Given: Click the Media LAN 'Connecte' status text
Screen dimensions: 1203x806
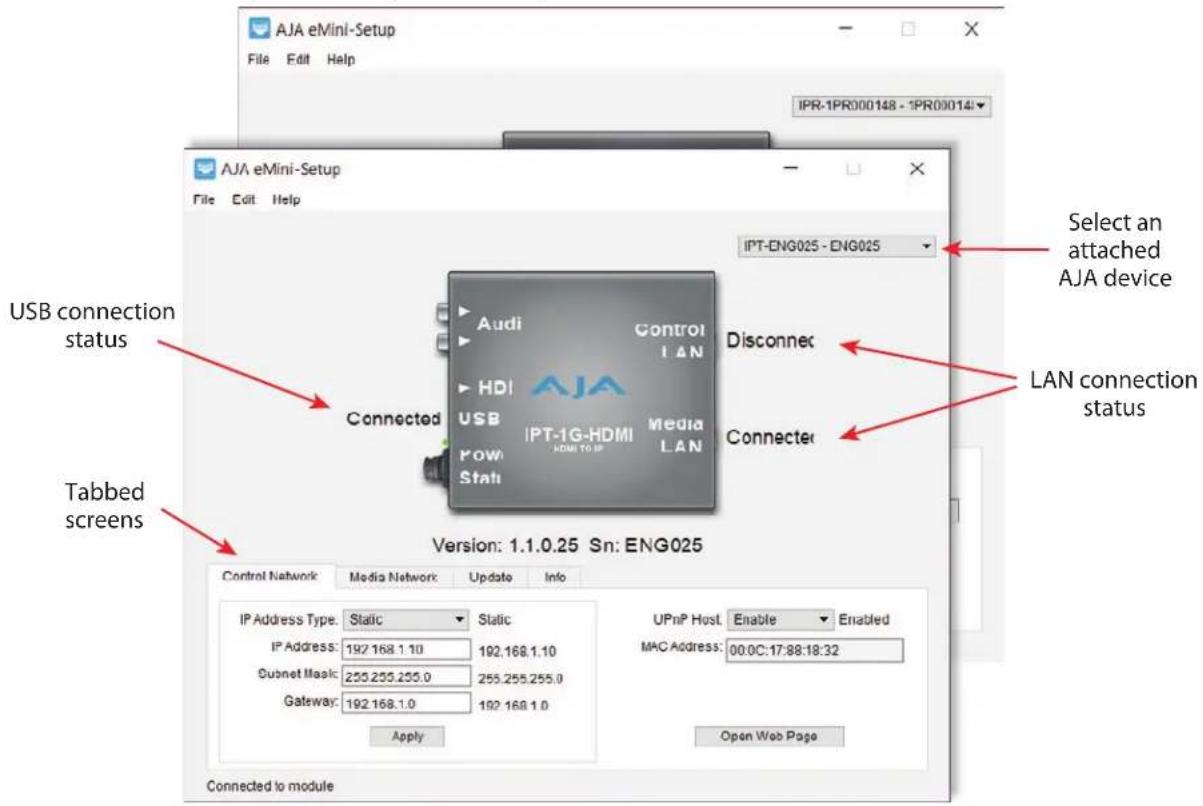Looking at the screenshot, I should click(770, 438).
